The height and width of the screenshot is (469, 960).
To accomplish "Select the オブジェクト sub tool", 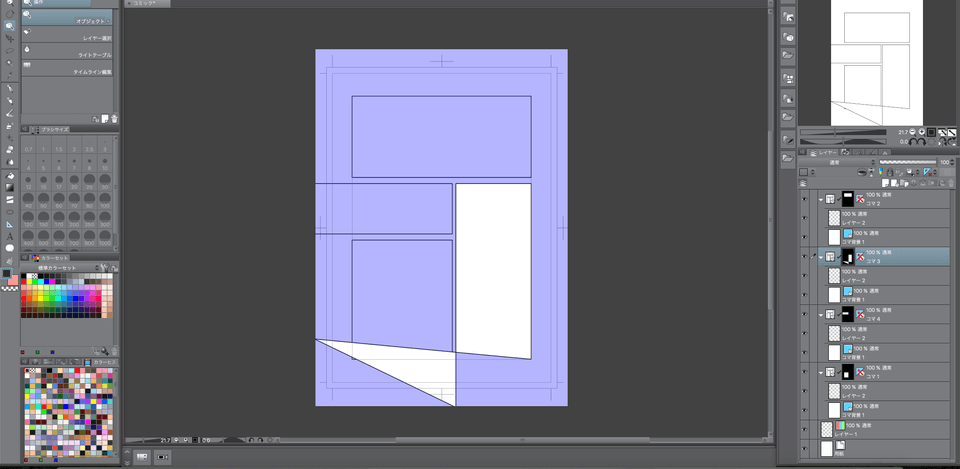I will point(68,20).
